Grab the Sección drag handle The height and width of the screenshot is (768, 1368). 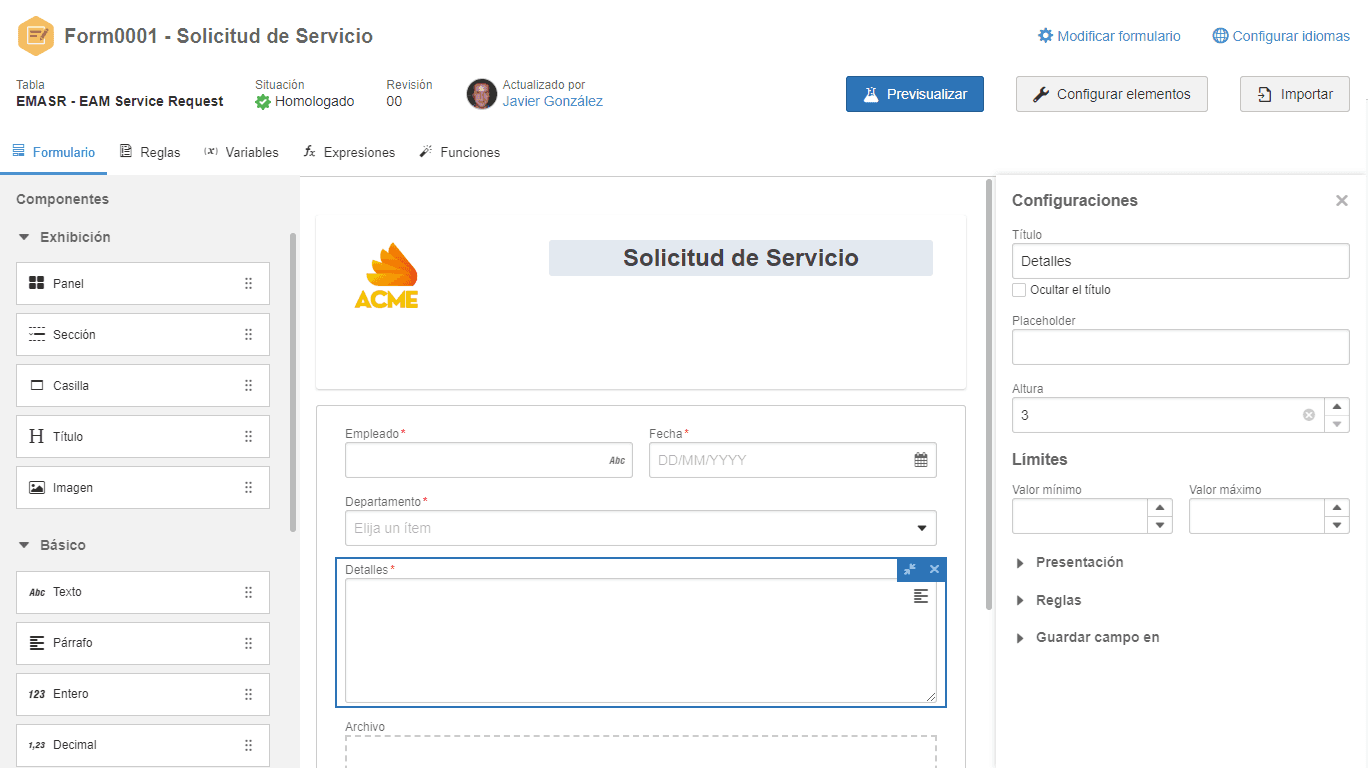(248, 334)
